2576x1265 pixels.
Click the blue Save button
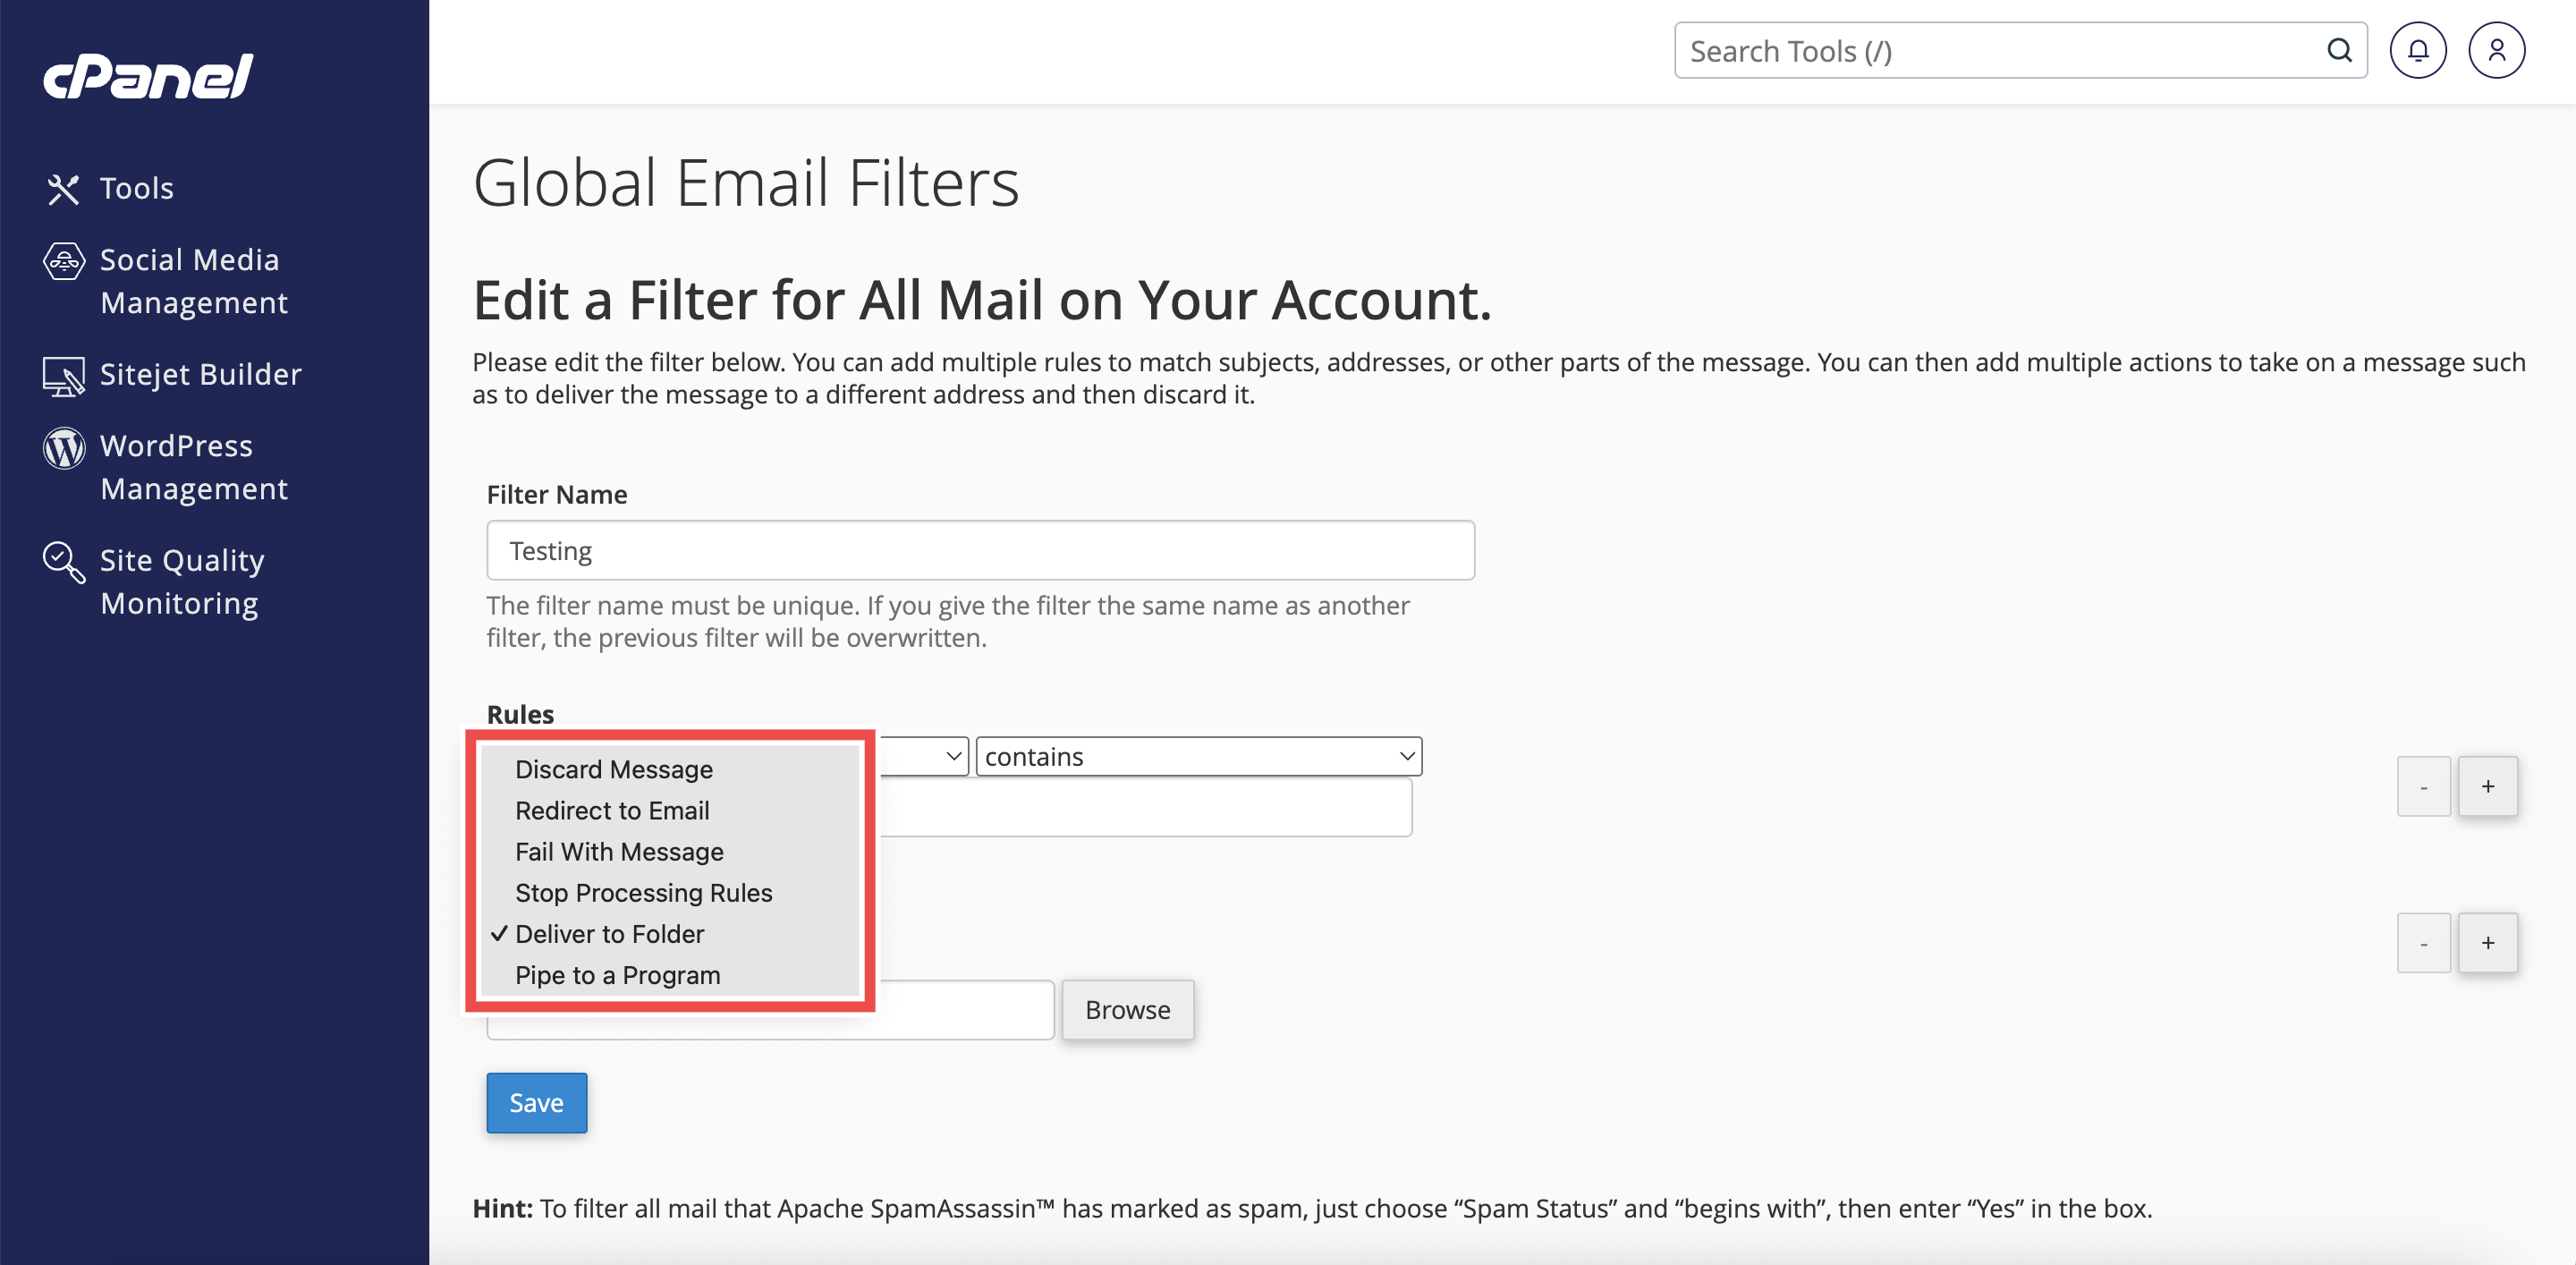pos(536,1102)
